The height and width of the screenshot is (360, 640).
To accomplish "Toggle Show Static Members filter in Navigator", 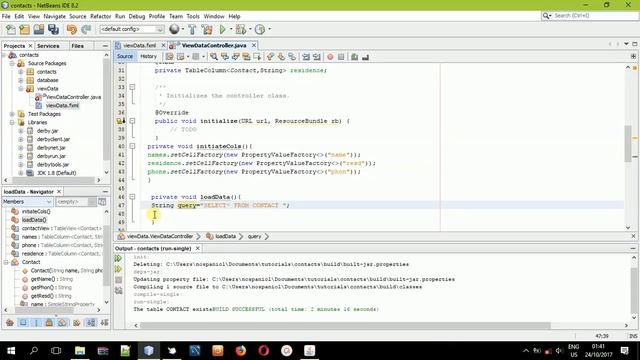I will tap(36, 322).
